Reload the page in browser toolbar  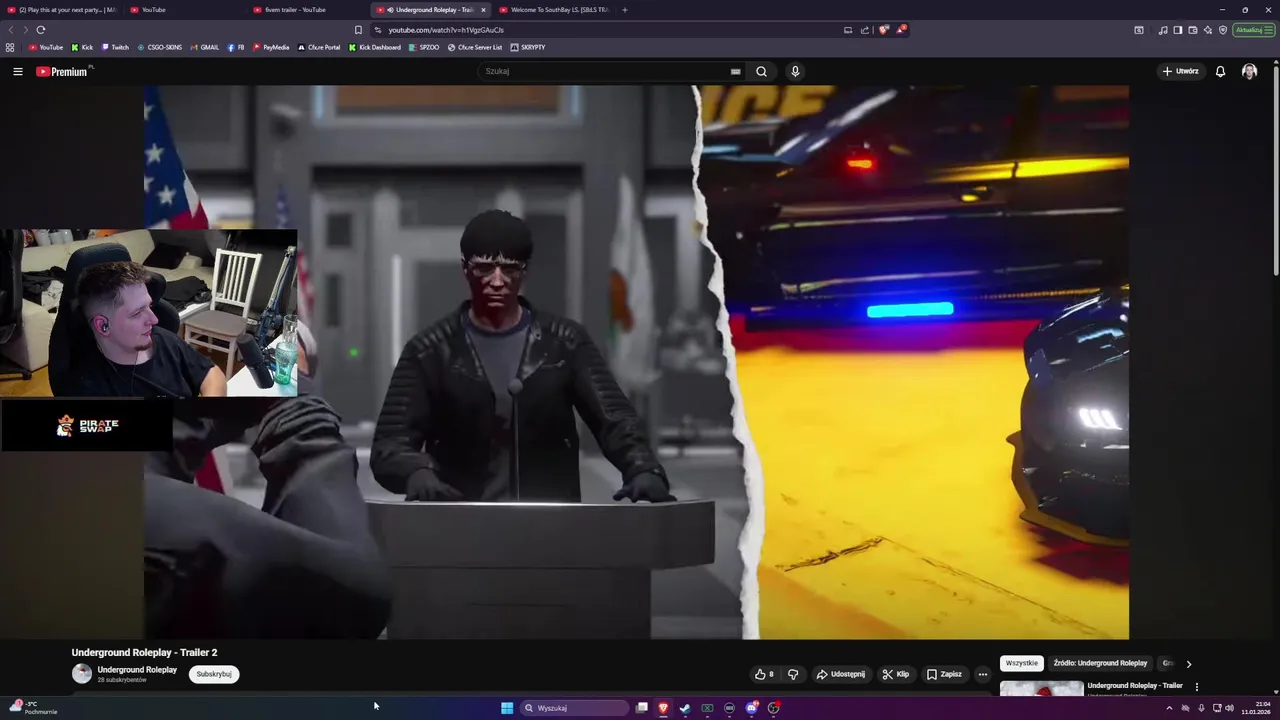(41, 30)
